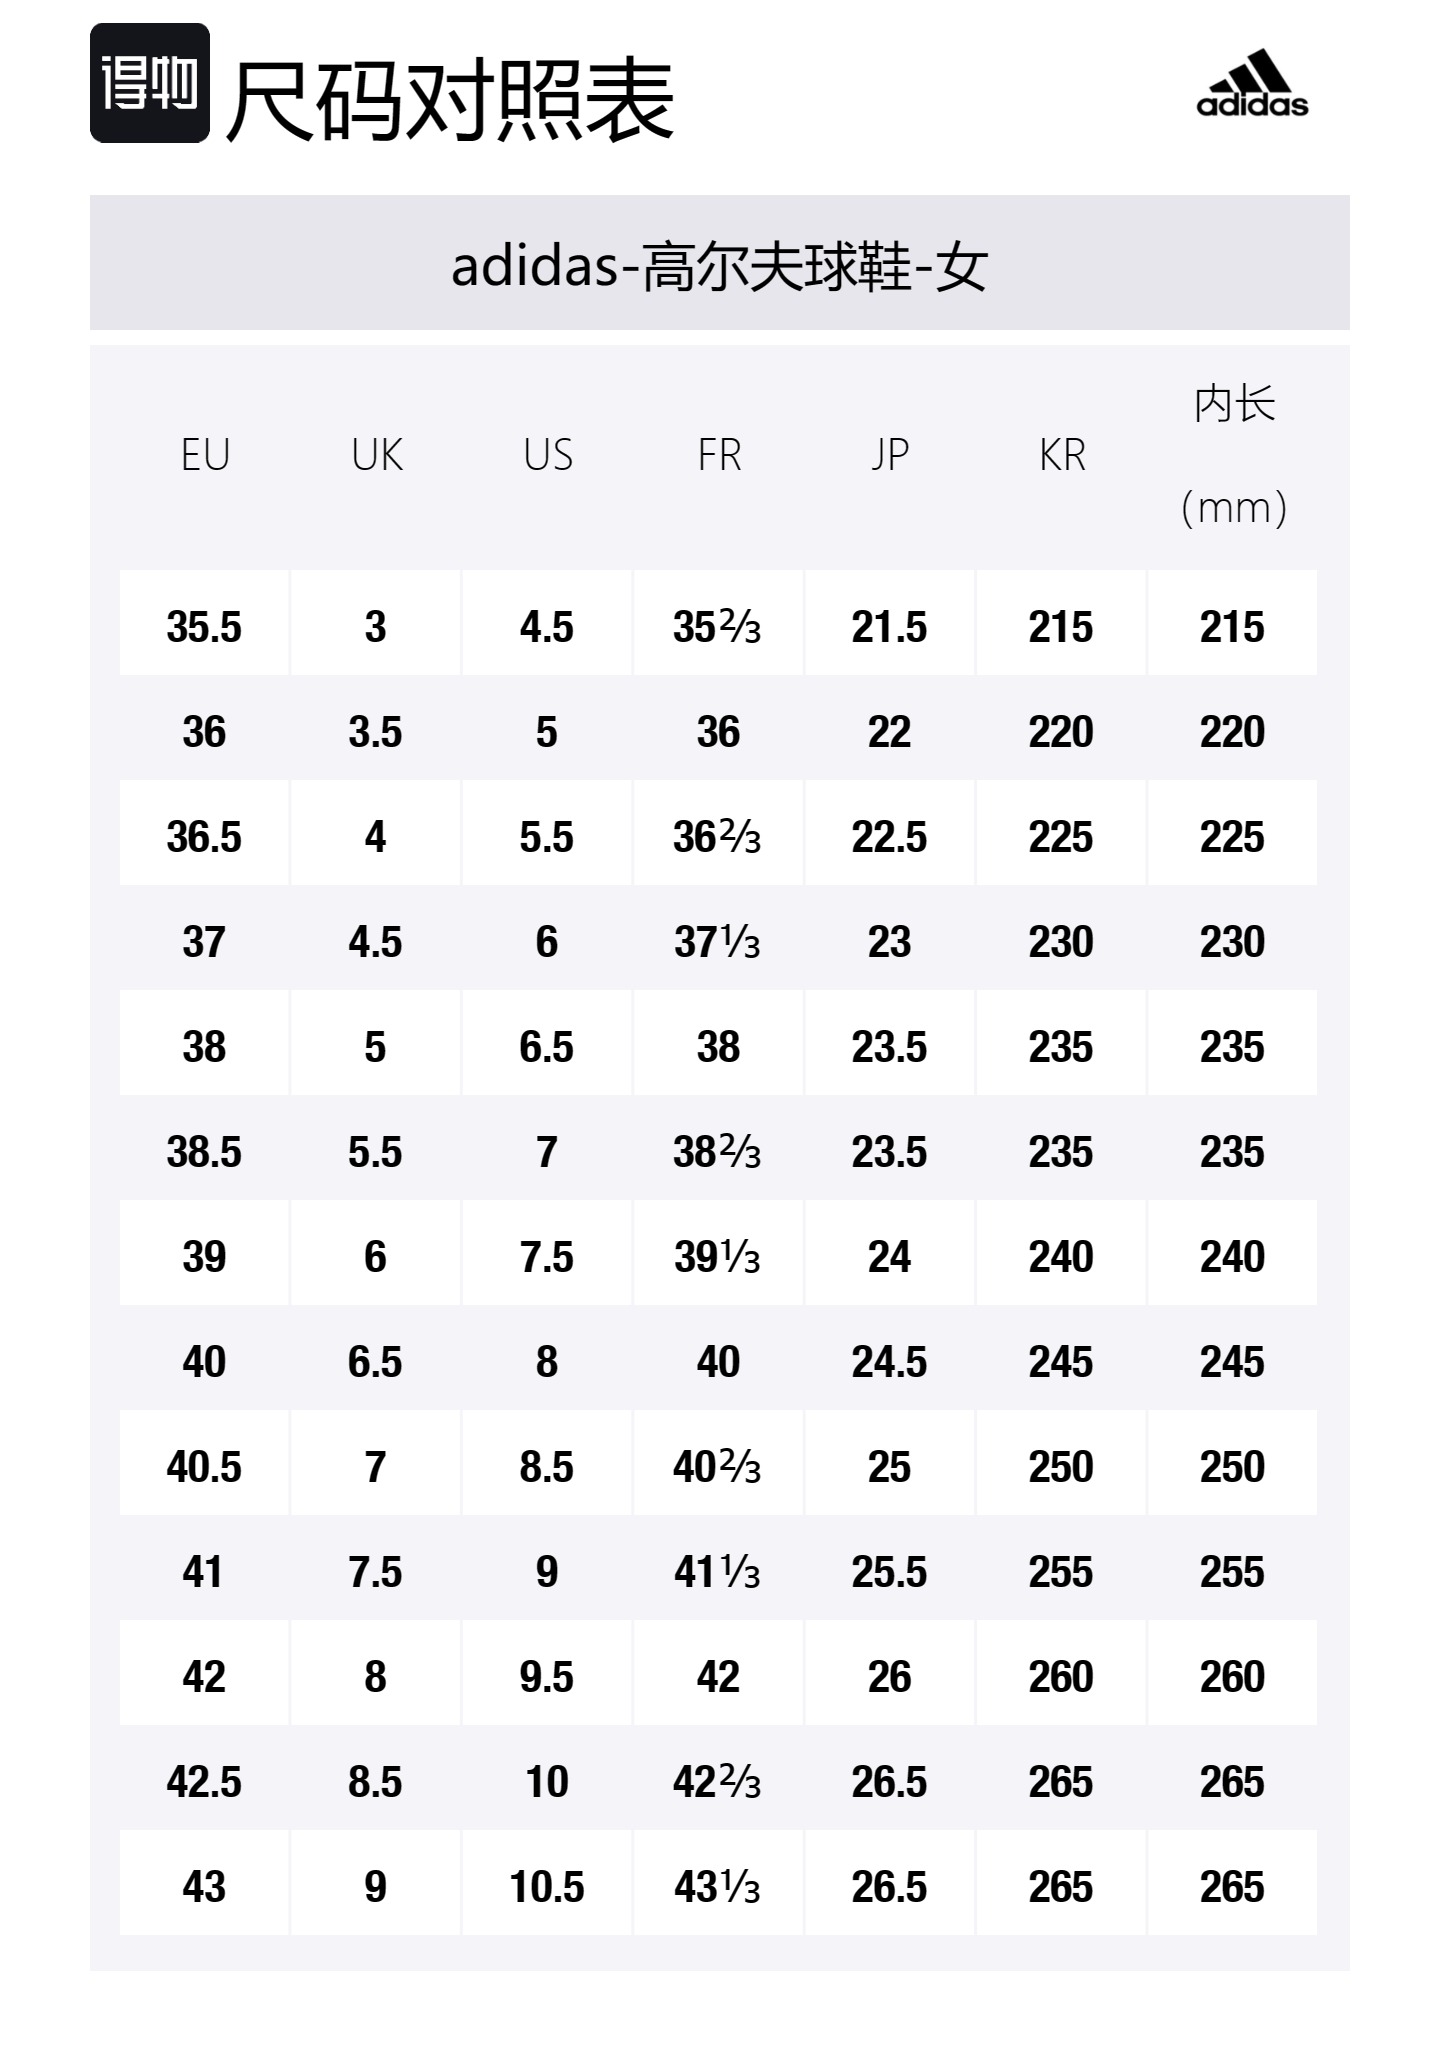Viewport: 1440px width, 2049px height.
Task: Click the 内长 (mm) column header
Action: [x=1233, y=456]
